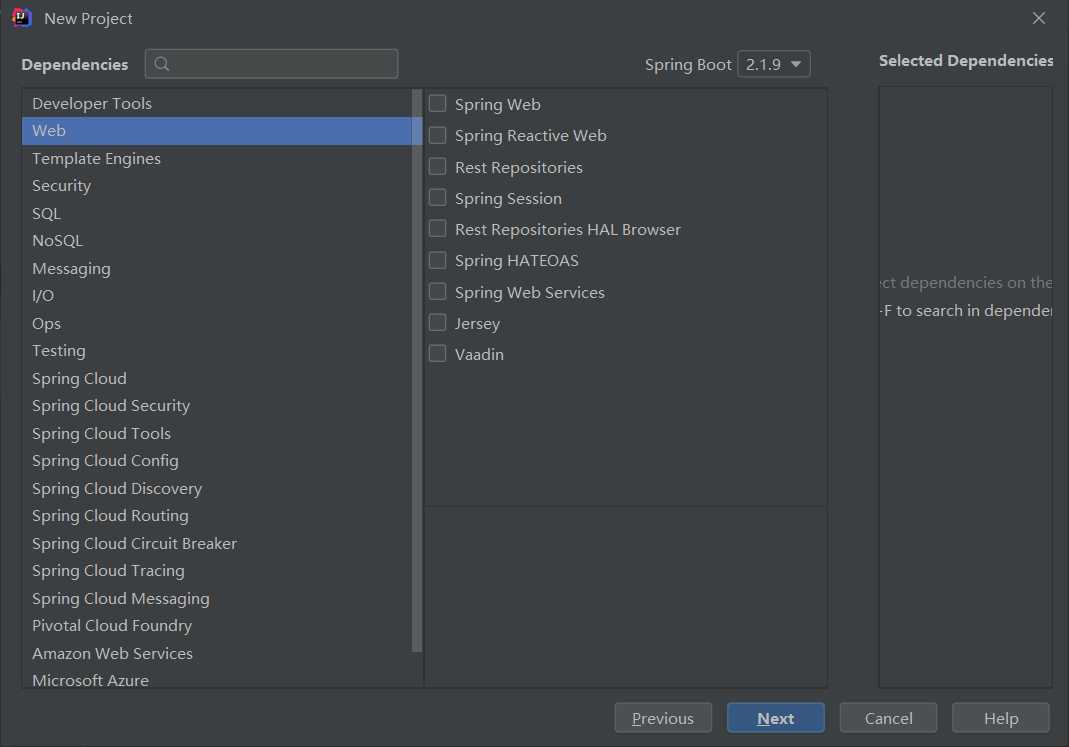Select the Spring Session checkbox

point(438,198)
